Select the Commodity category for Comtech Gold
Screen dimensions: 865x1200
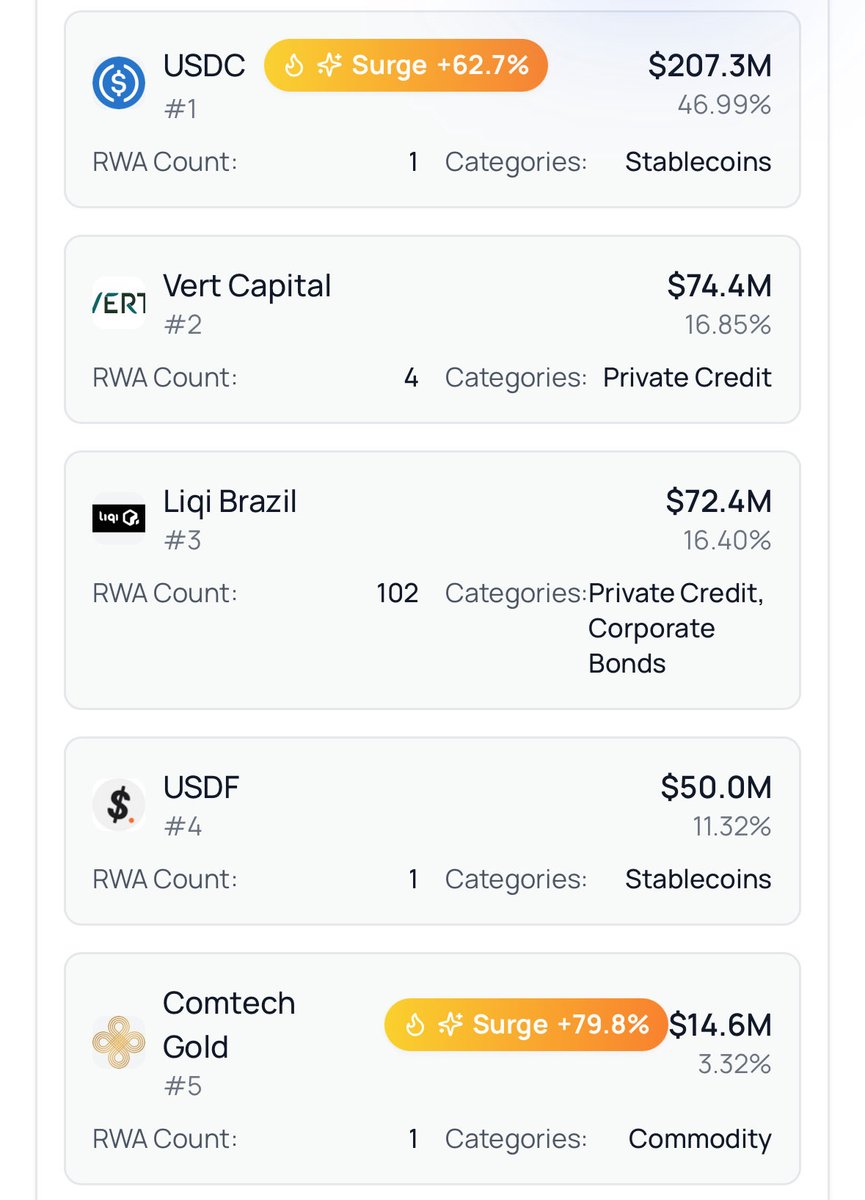coord(700,1139)
